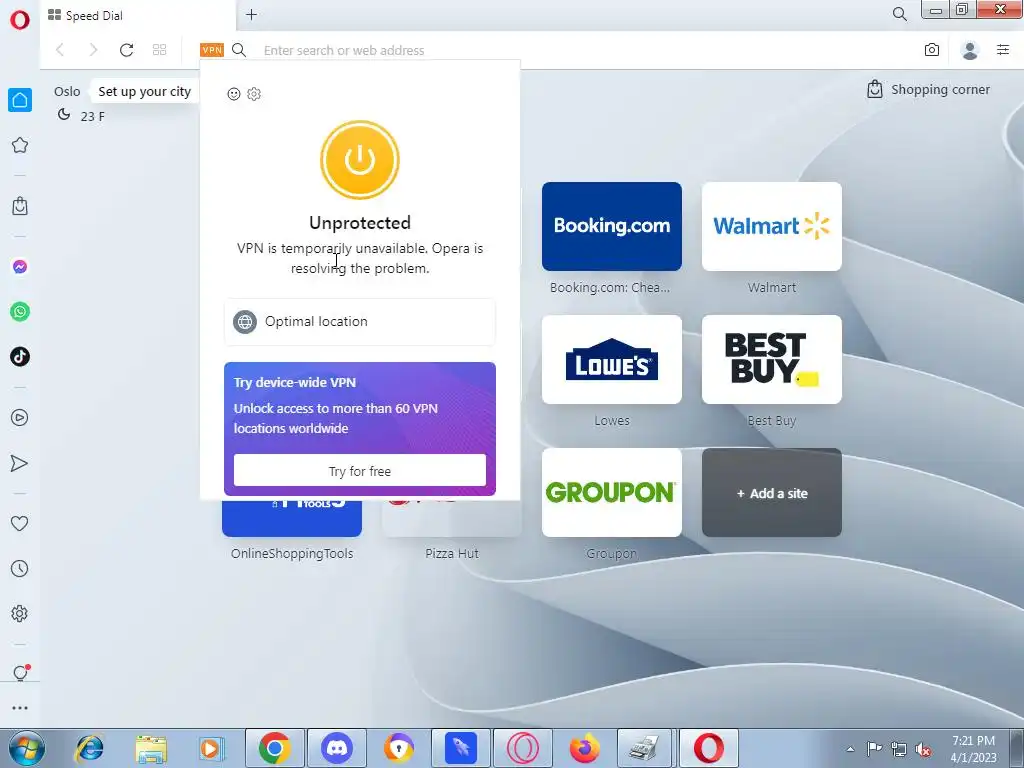Click the Windows Start button
The width and height of the screenshot is (1024, 768).
click(x=26, y=748)
